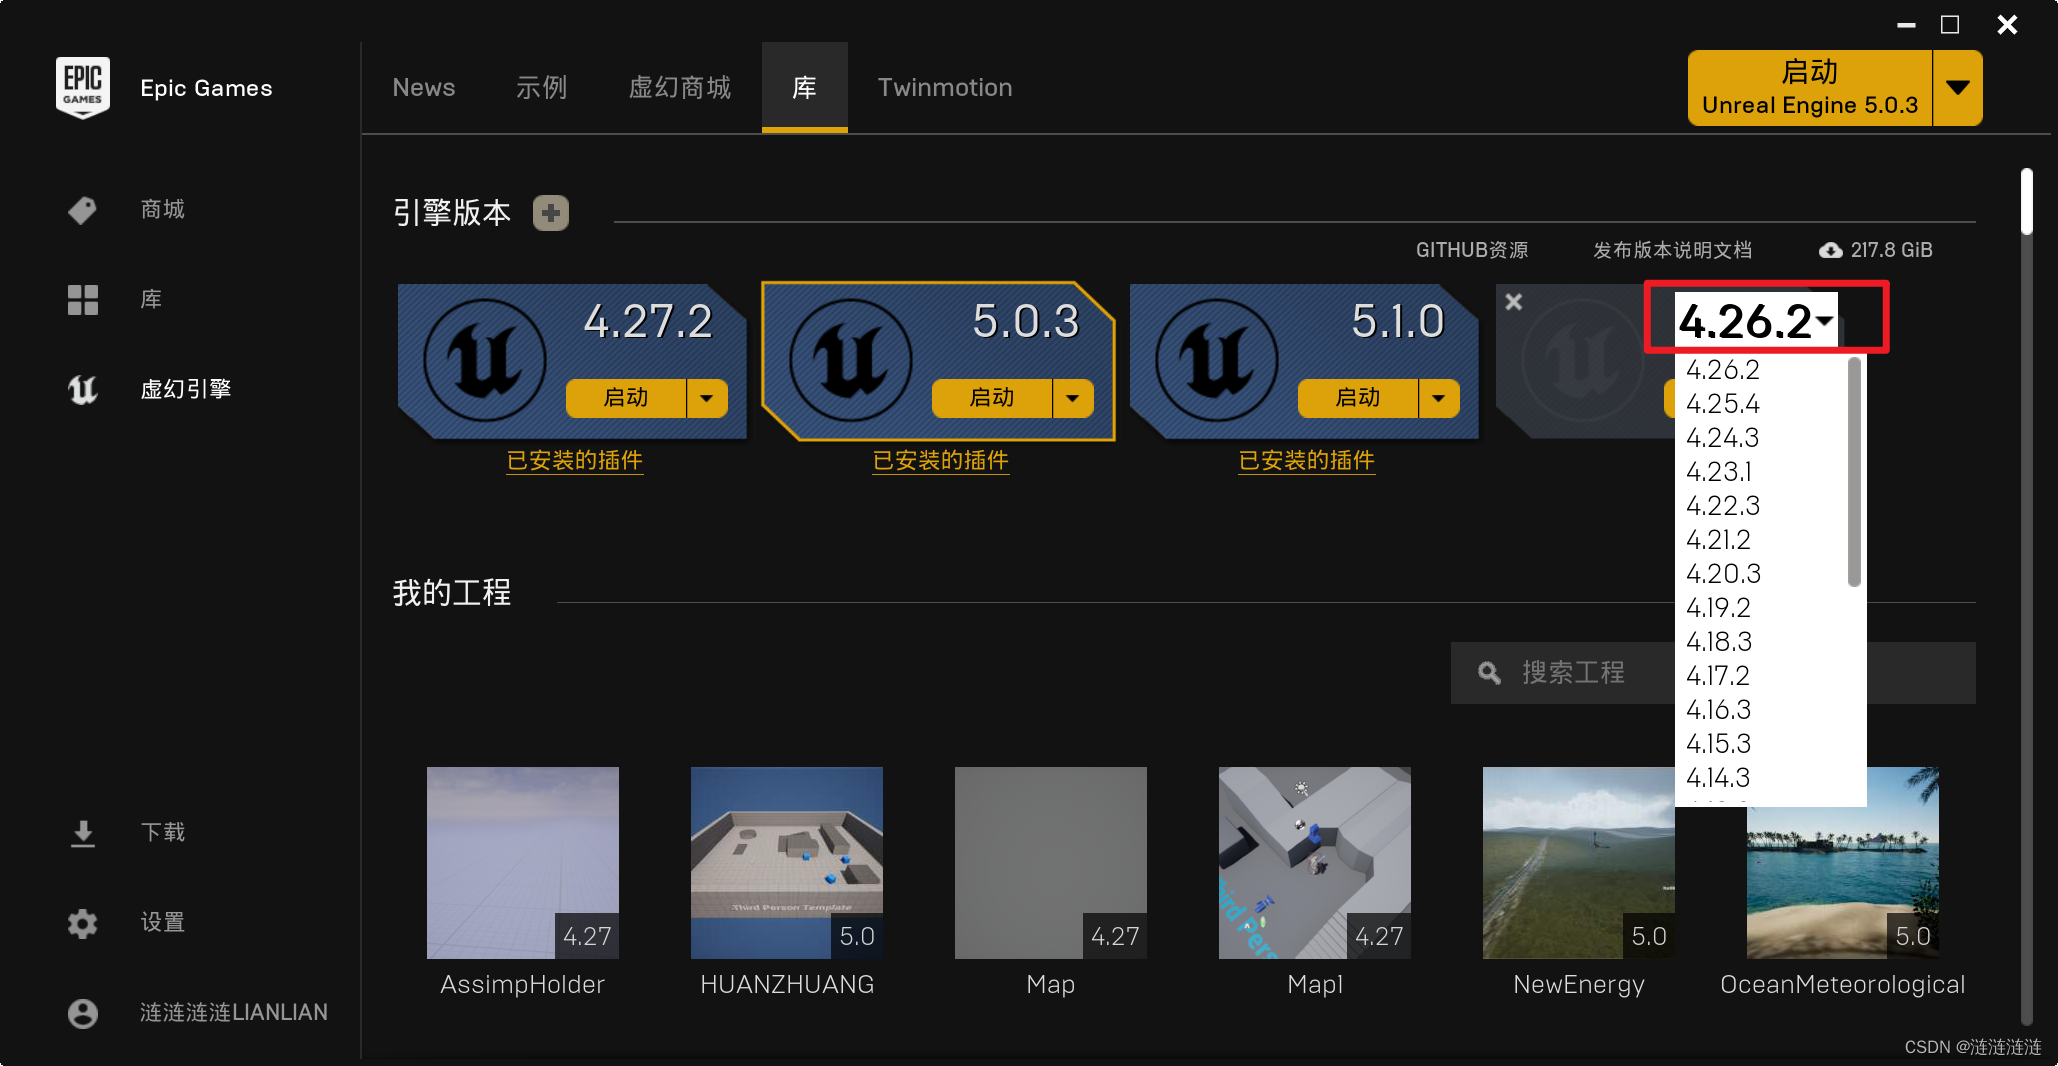
Task: Select version 4.14.3 in version list
Action: (1719, 778)
